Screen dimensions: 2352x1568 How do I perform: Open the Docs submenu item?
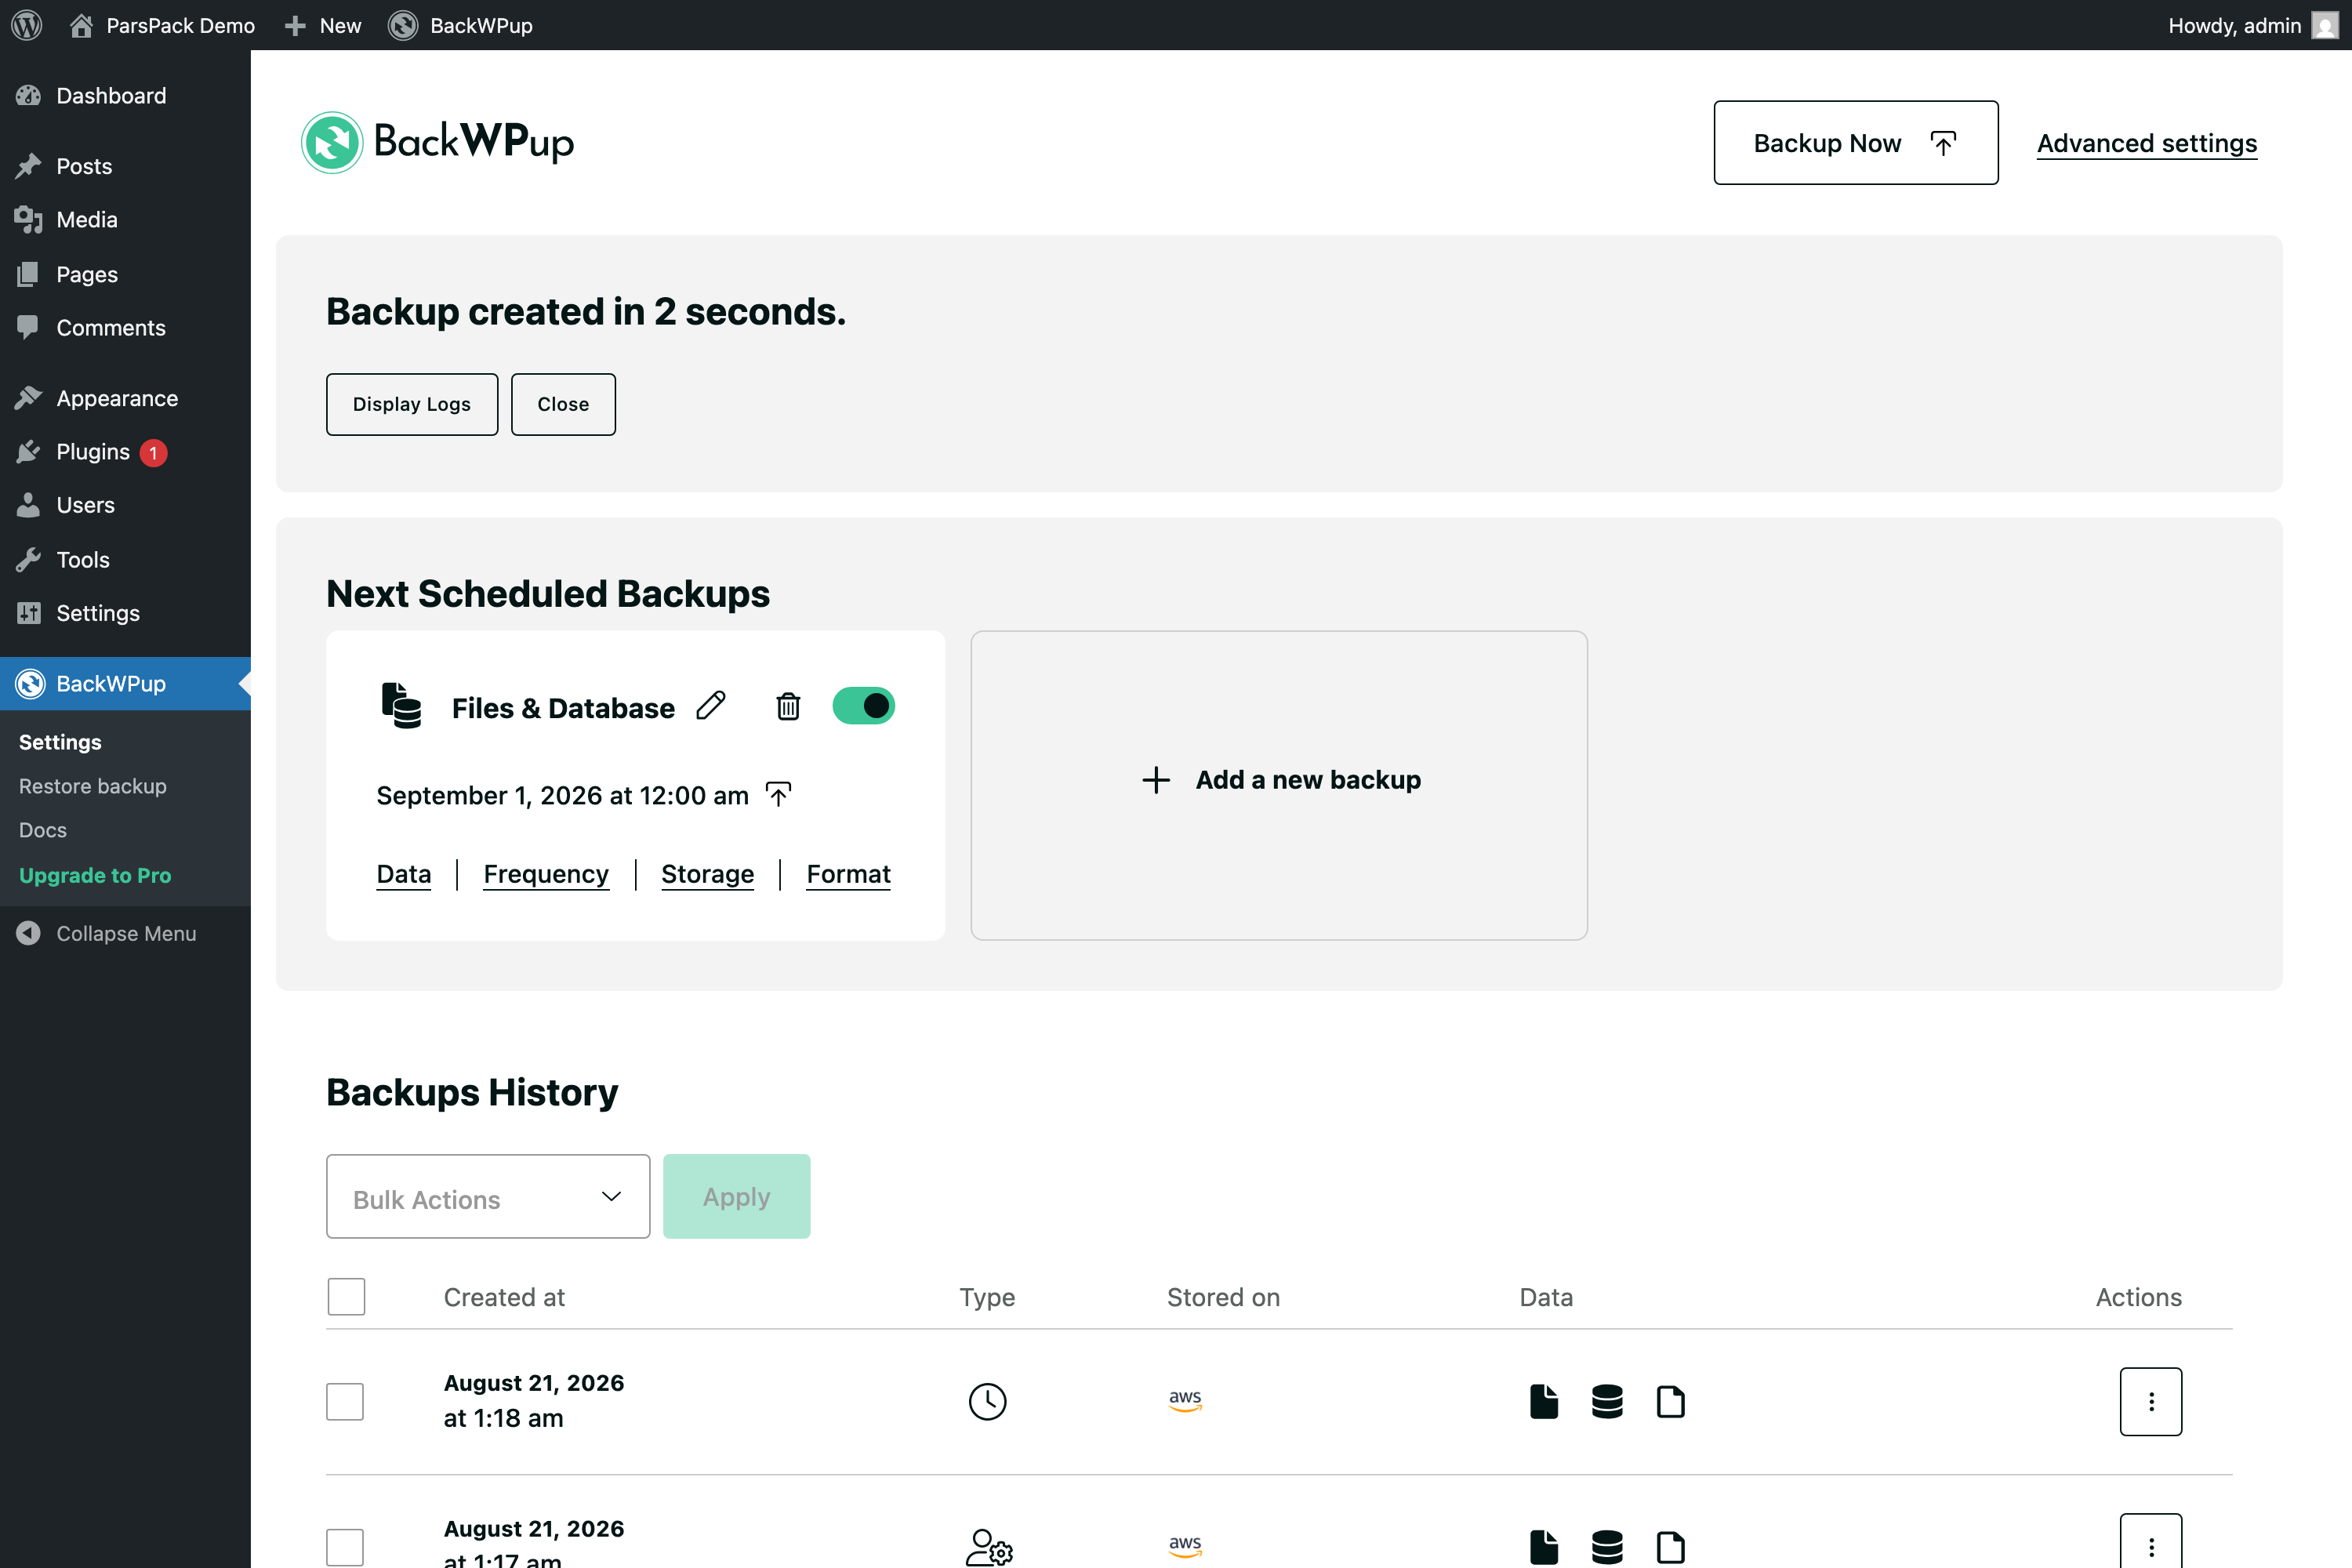pos(43,830)
